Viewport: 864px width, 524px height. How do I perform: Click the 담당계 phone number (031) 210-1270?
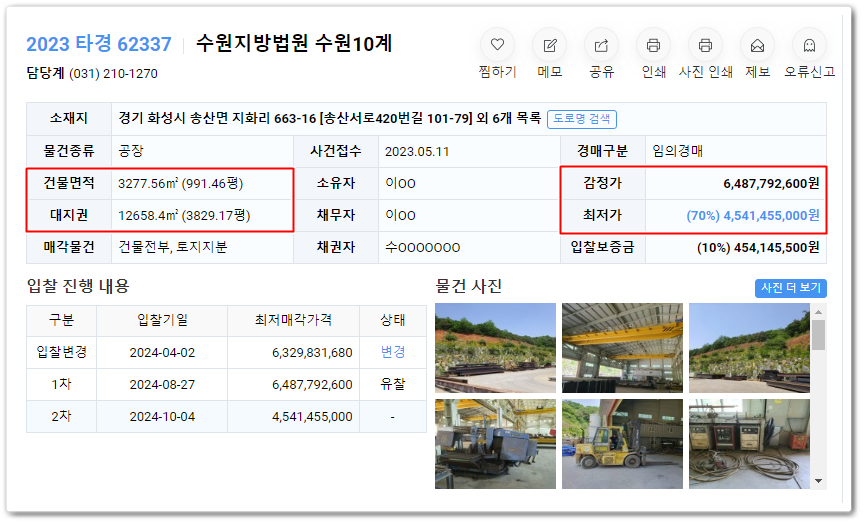113,74
